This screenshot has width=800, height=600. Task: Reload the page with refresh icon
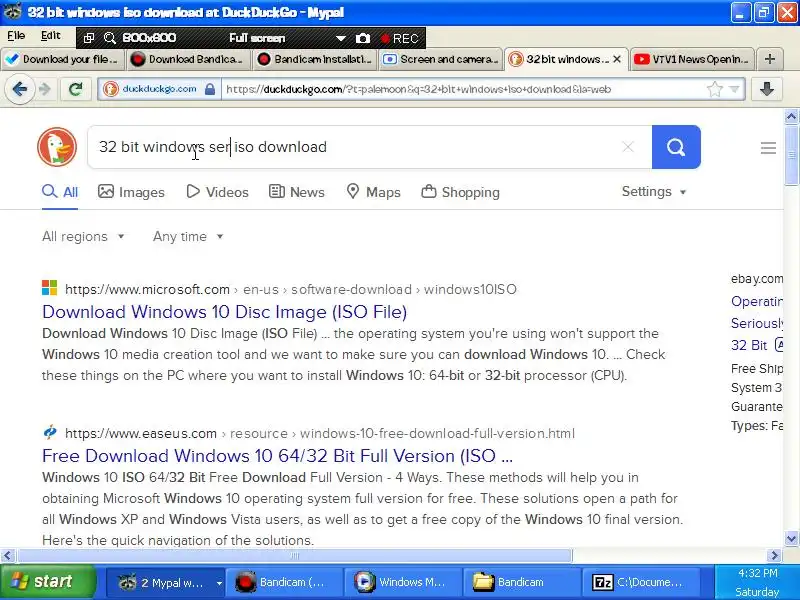76,89
